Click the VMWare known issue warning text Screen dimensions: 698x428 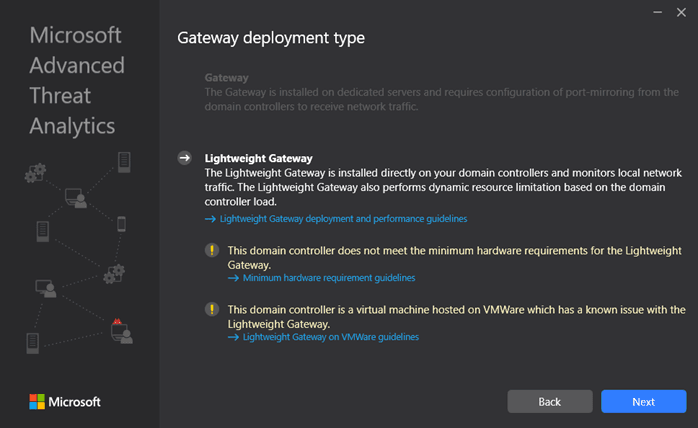click(456, 317)
